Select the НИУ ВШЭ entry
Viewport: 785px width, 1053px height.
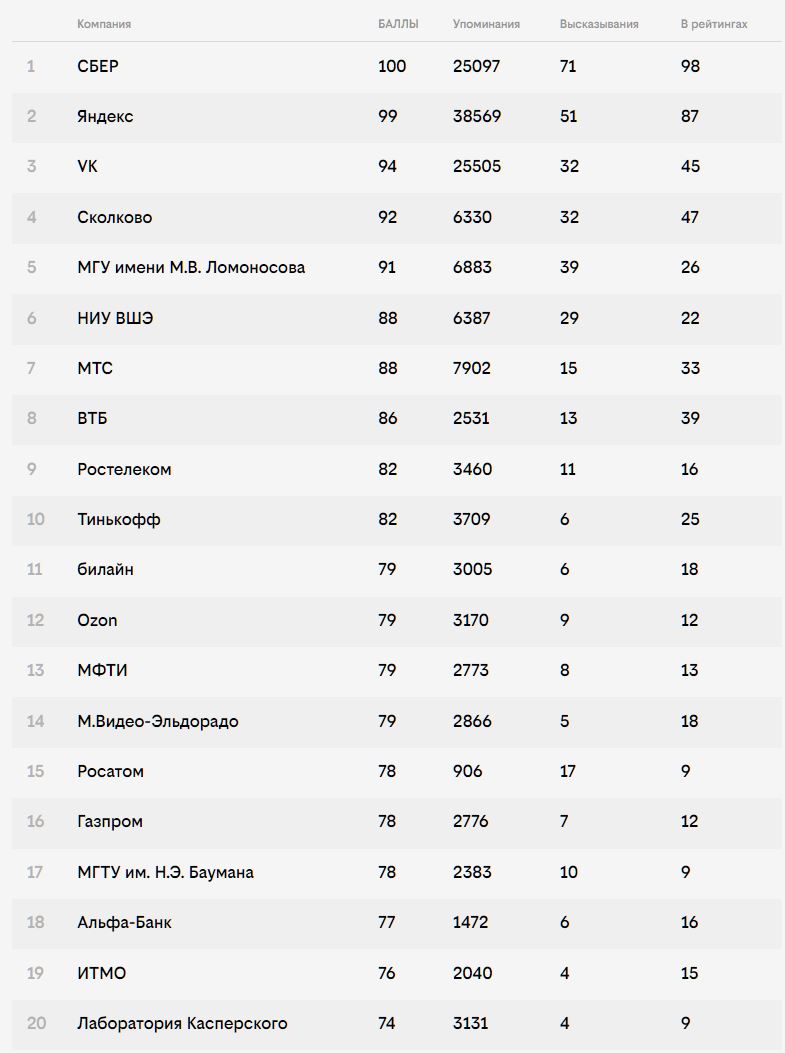point(115,318)
